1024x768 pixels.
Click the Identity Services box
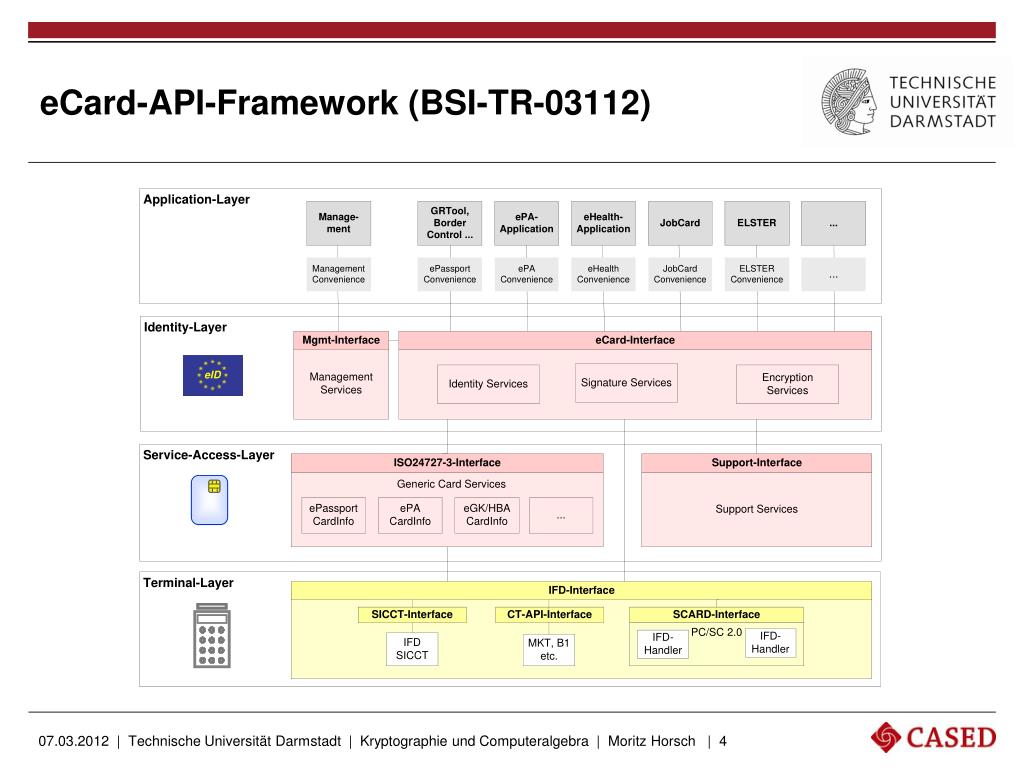click(488, 384)
